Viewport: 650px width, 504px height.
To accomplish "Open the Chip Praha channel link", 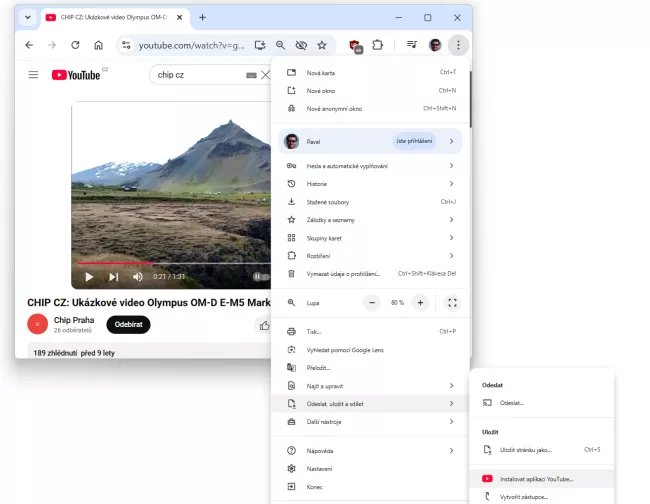I will pyautogui.click(x=75, y=319).
